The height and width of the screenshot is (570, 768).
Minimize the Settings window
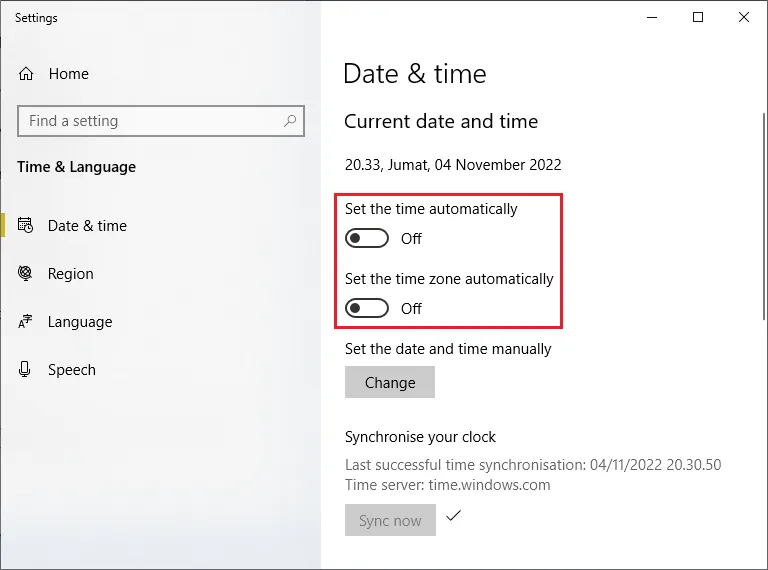(x=652, y=18)
